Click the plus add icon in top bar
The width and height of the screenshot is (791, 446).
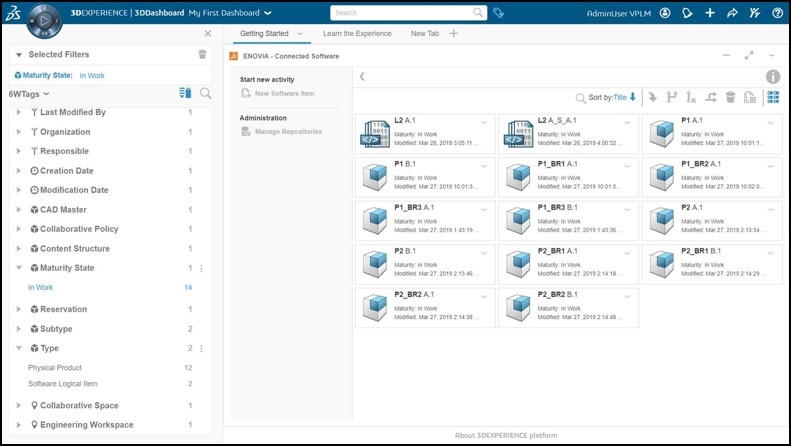[710, 13]
